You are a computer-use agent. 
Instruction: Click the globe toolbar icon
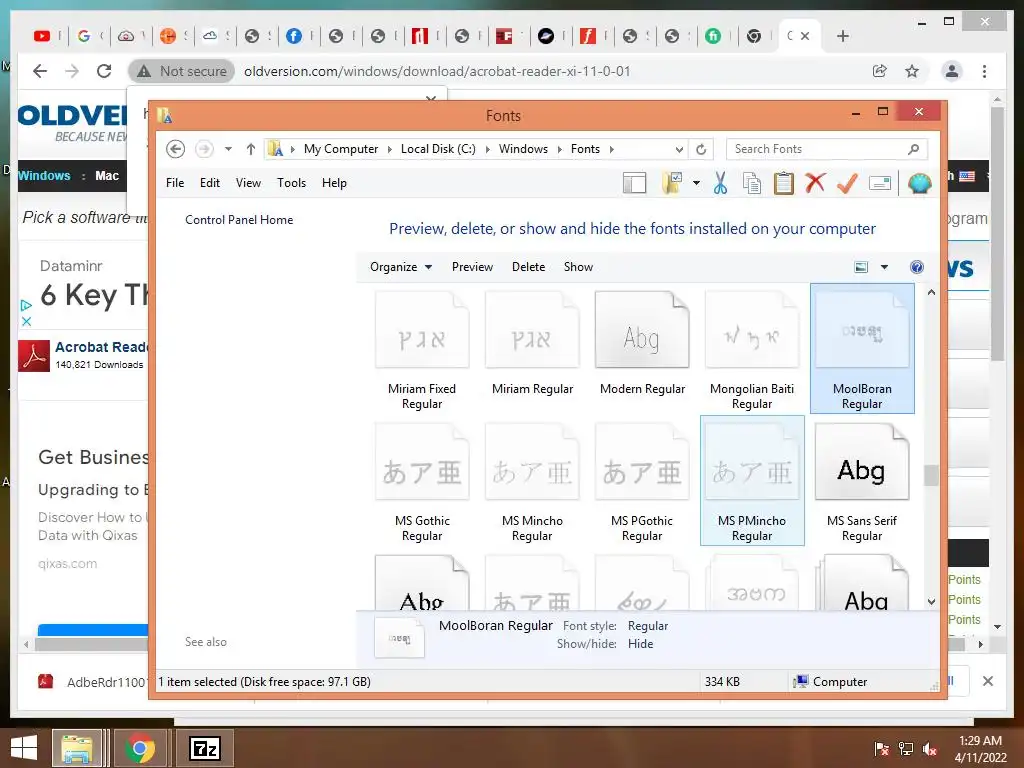pos(919,184)
